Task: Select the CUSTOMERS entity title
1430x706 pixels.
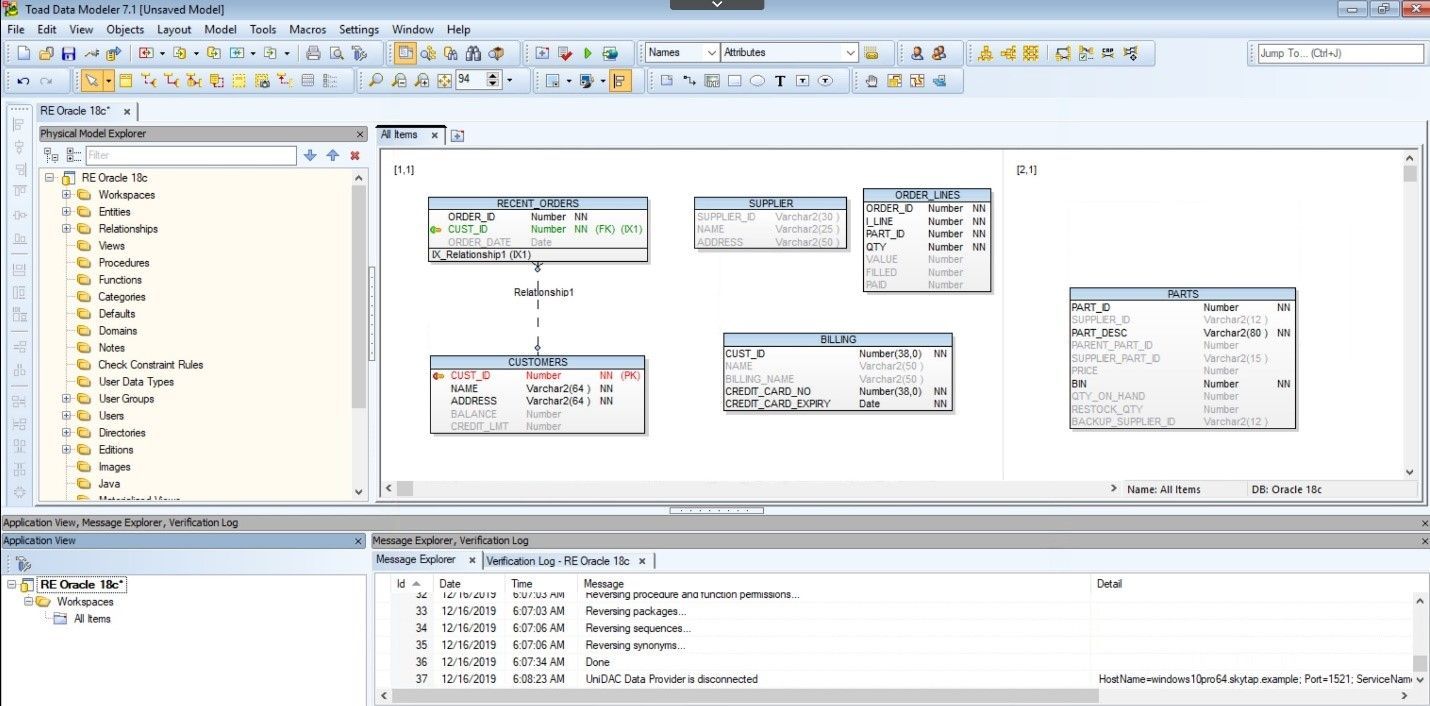Action: [x=538, y=362]
